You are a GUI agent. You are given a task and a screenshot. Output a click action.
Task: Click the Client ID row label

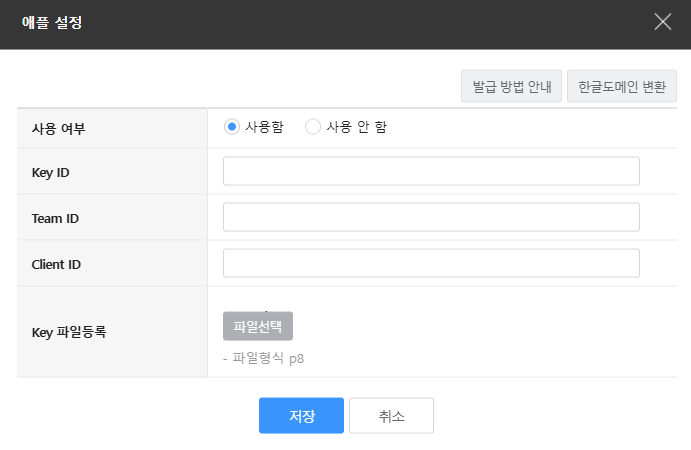[x=56, y=264]
